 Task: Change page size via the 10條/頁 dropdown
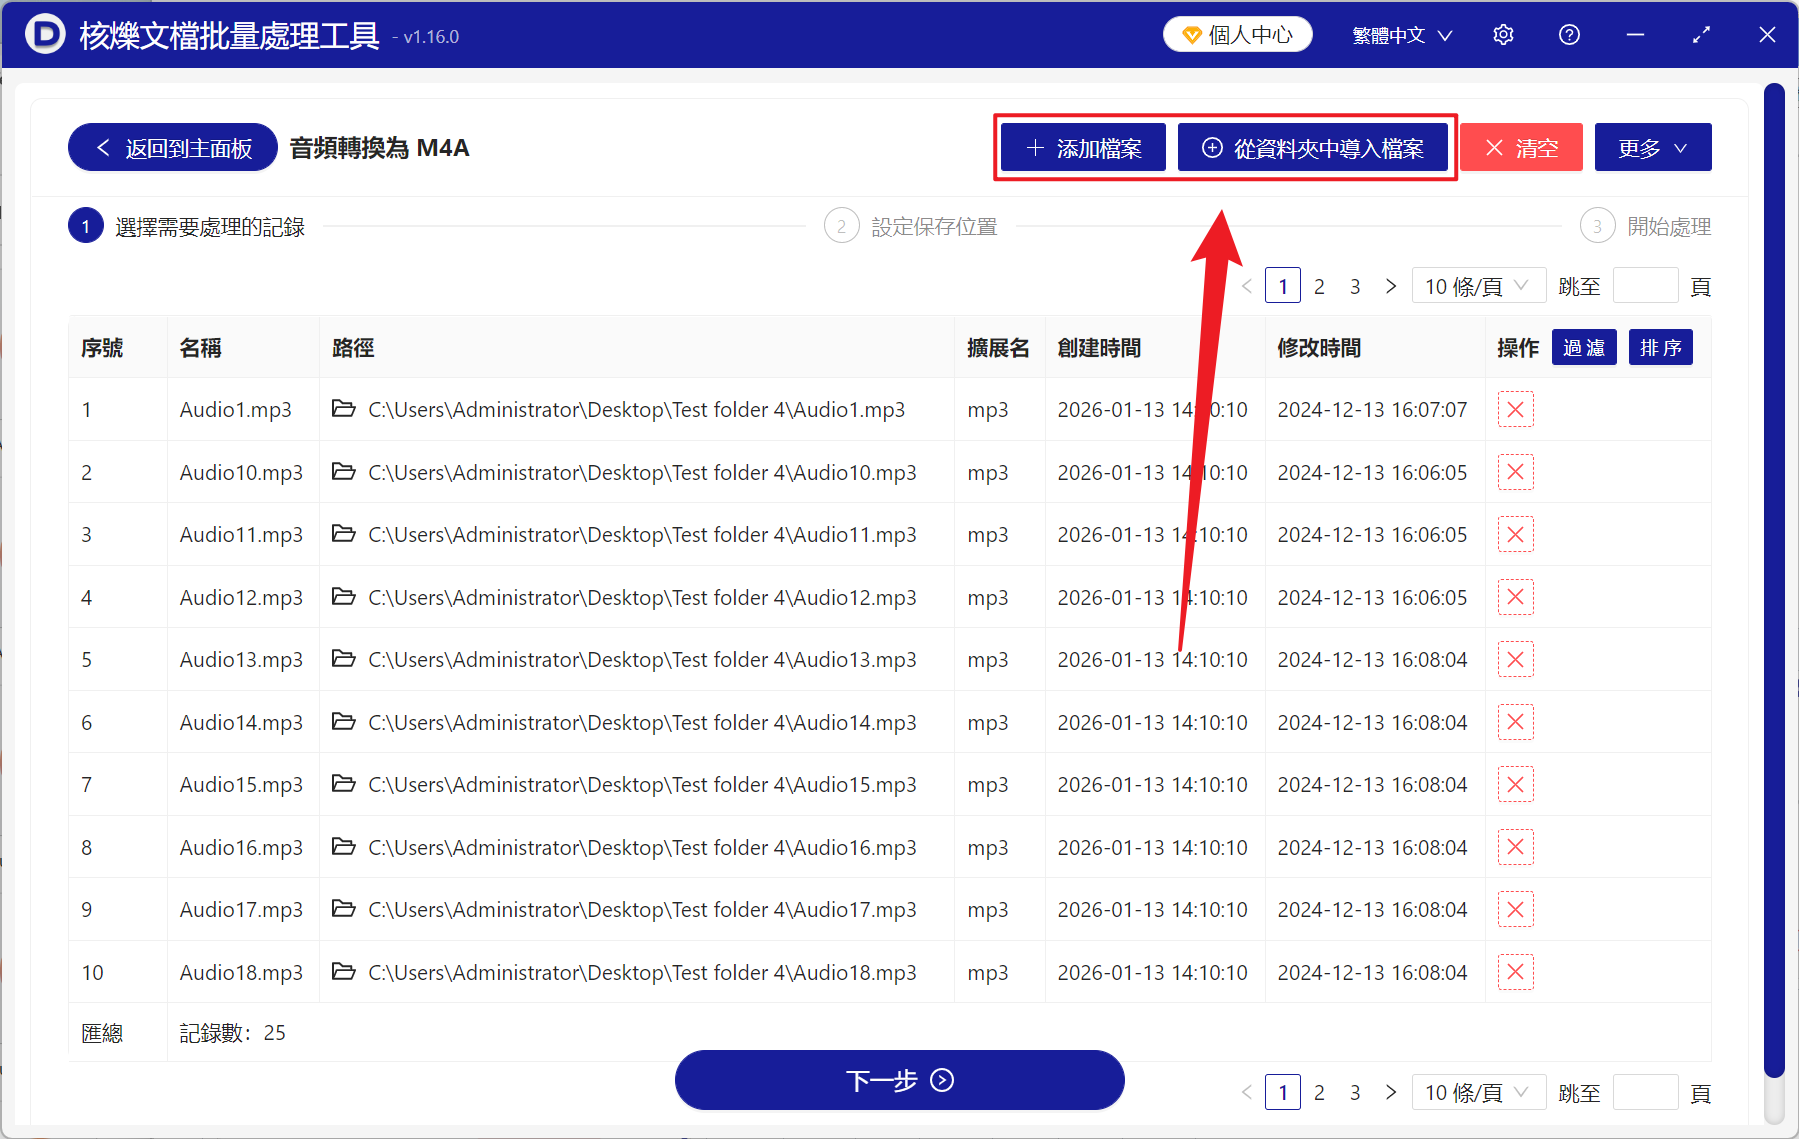pyautogui.click(x=1478, y=285)
